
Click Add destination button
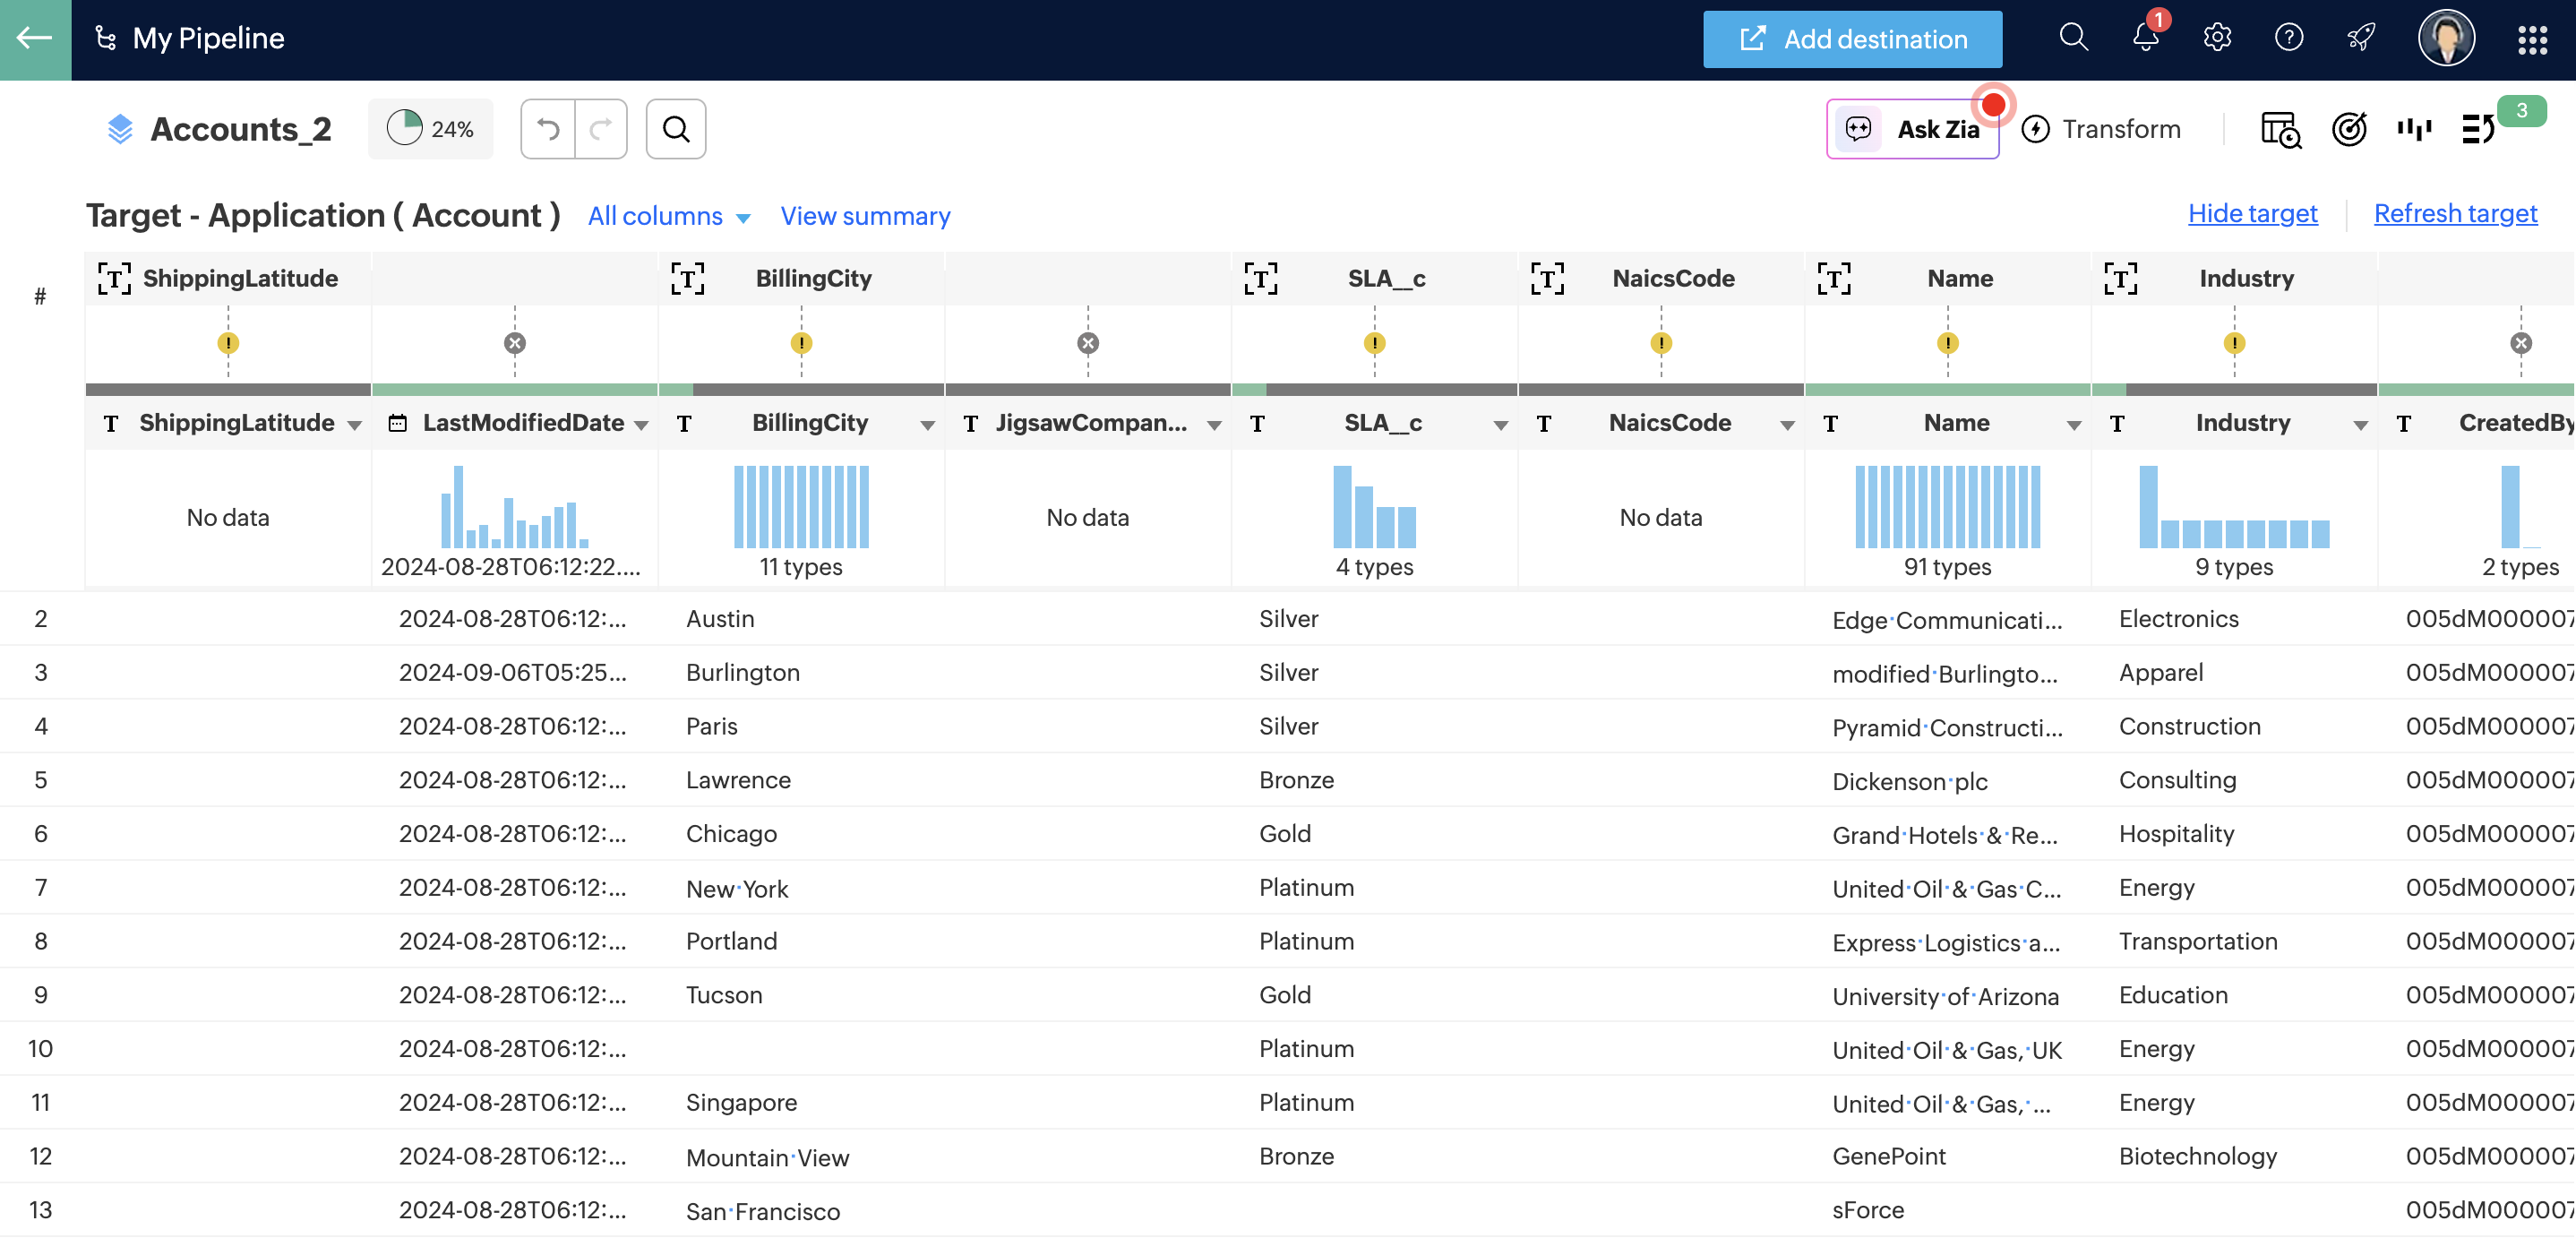point(1852,39)
